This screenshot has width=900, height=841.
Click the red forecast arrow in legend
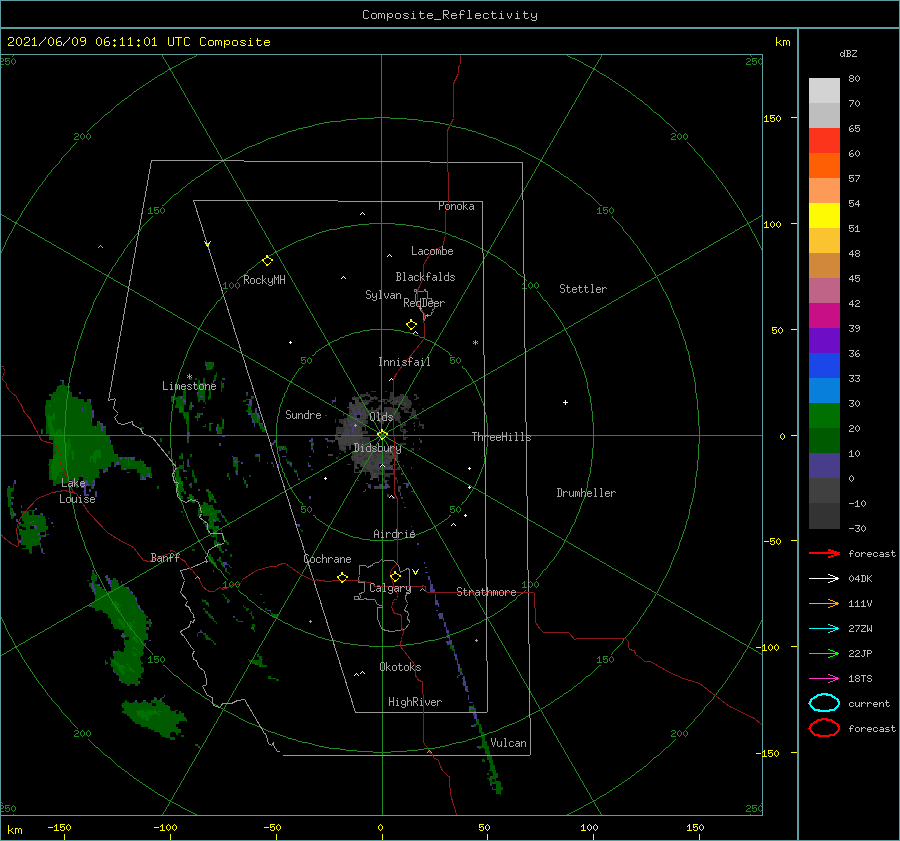point(824,553)
